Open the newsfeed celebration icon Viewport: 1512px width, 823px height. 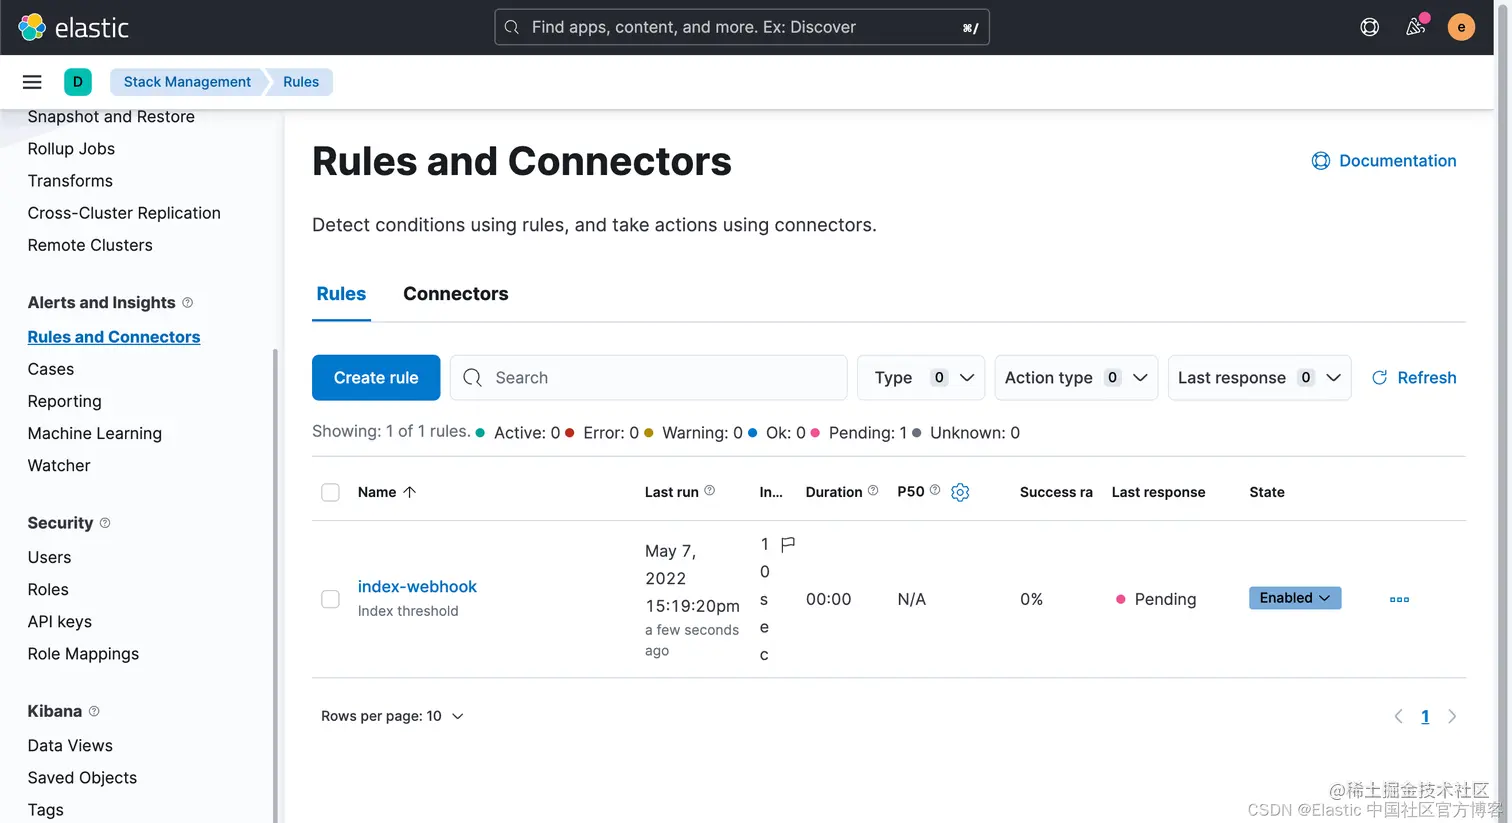pyautogui.click(x=1415, y=27)
